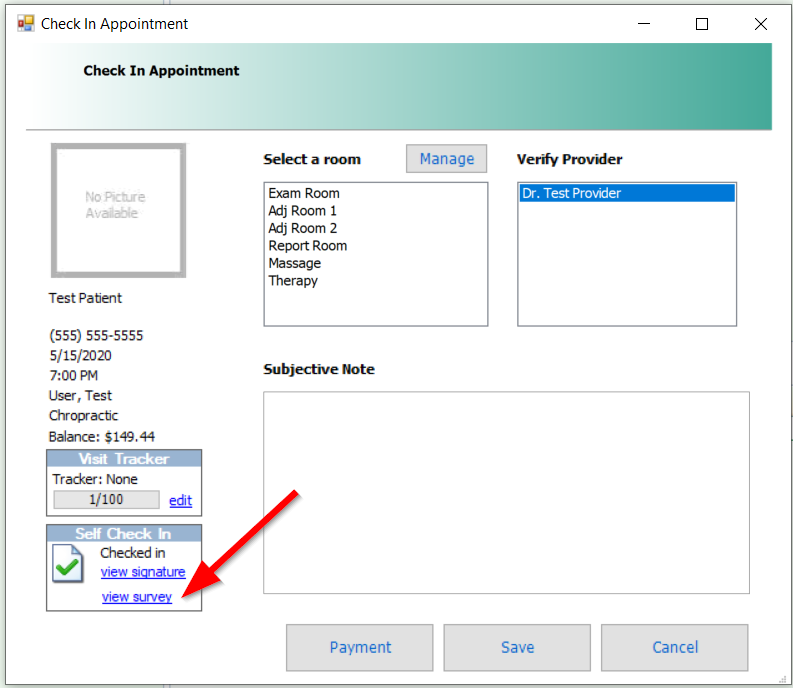Select Dr. Test Provider in Verify Provider
Screen dimensions: 793x688
pyautogui.click(x=627, y=193)
